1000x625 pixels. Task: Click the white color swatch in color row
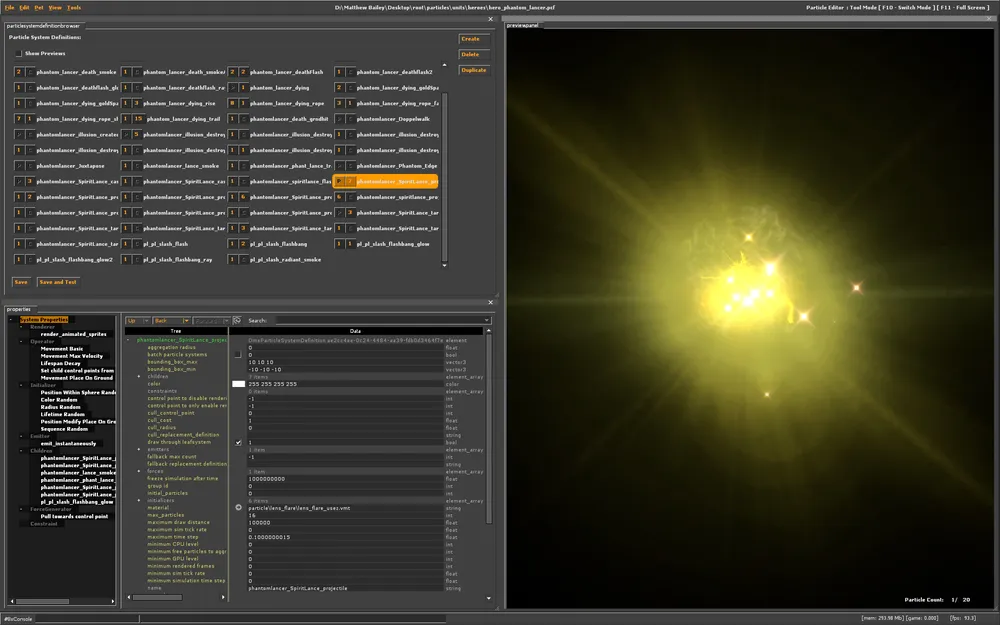coord(238,384)
